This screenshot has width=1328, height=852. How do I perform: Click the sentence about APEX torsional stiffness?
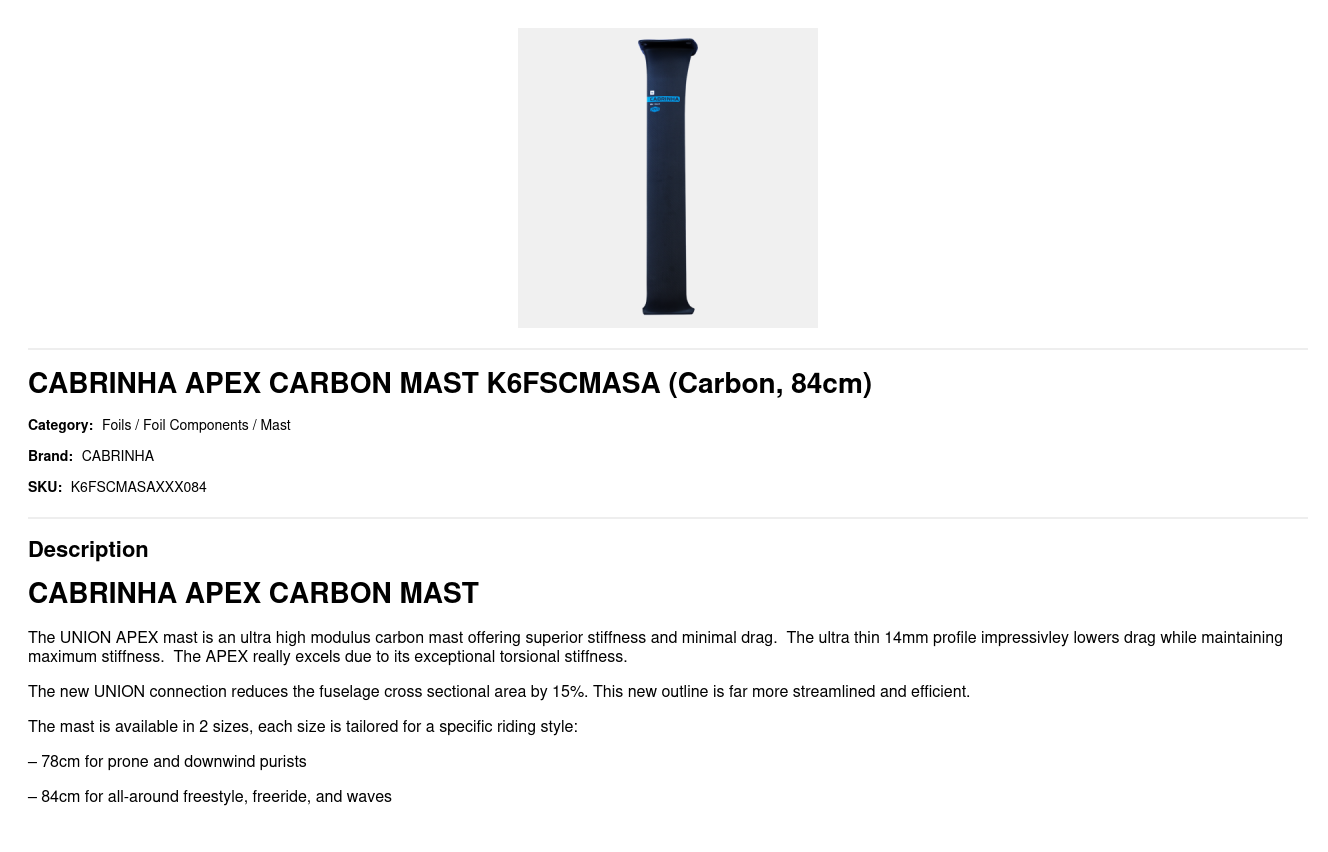(x=400, y=656)
